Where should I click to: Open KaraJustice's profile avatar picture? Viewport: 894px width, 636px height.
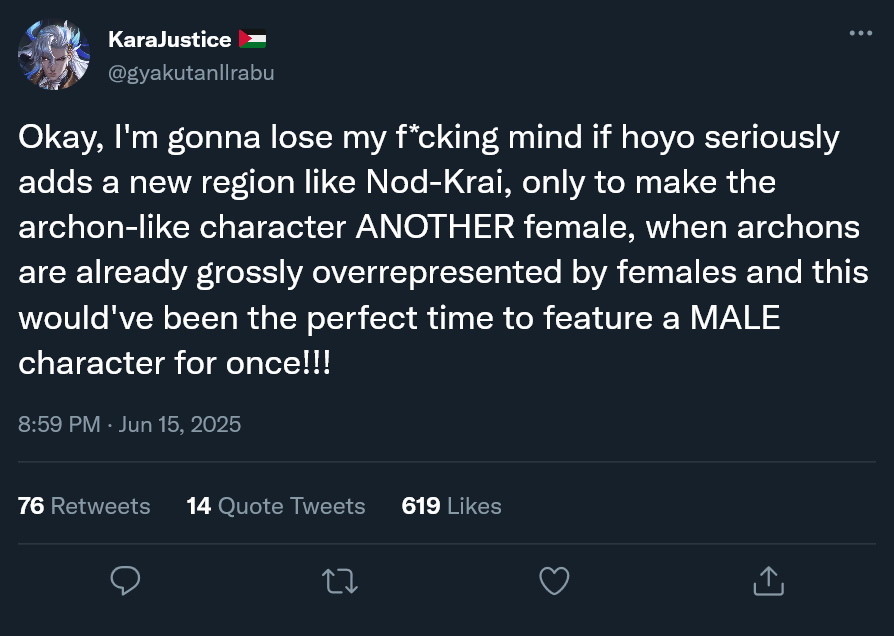click(x=54, y=55)
